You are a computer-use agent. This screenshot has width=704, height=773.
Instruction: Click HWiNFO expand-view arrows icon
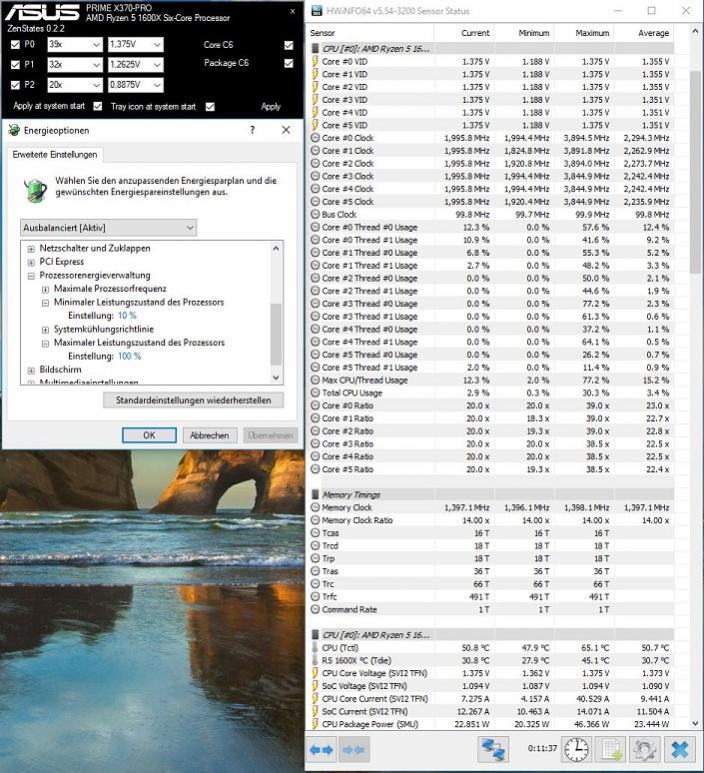tap(321, 750)
